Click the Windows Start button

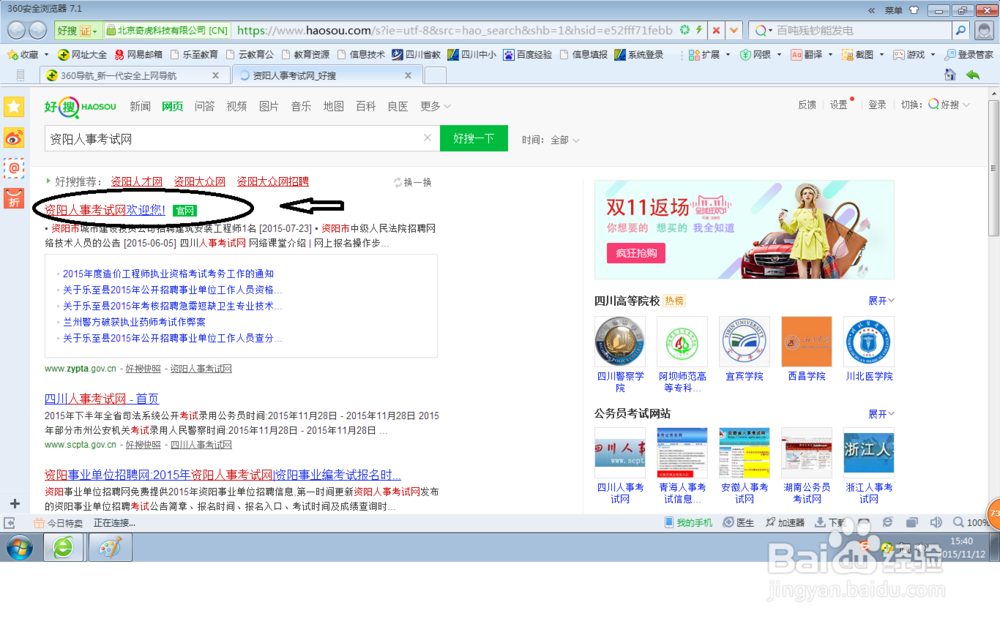point(20,547)
